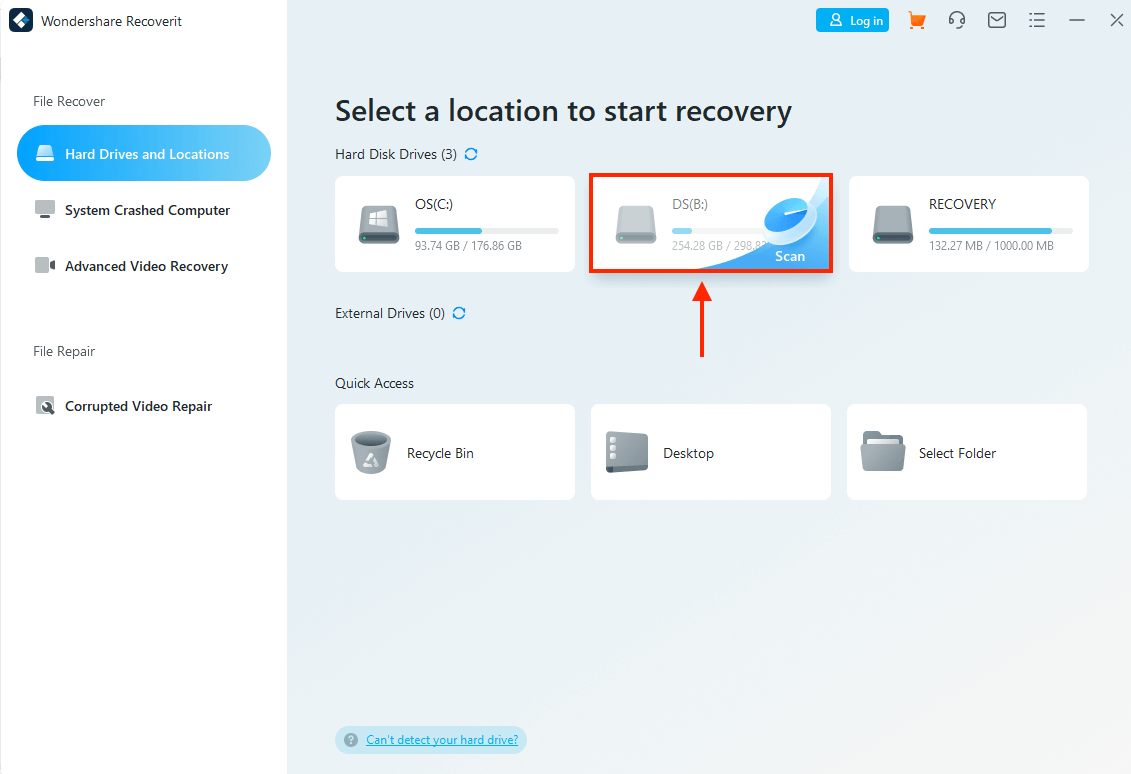Screen dimensions: 1131x774
Task: Click the DS(B:) usage bar
Action: (x=716, y=231)
